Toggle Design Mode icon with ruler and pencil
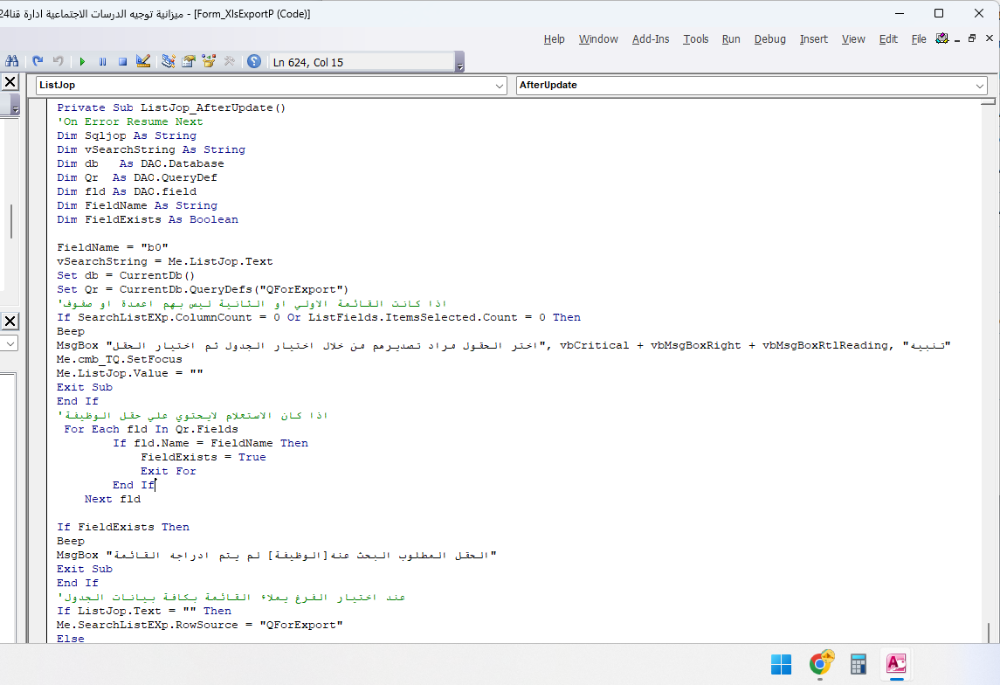The height and width of the screenshot is (685, 1000). 143,61
